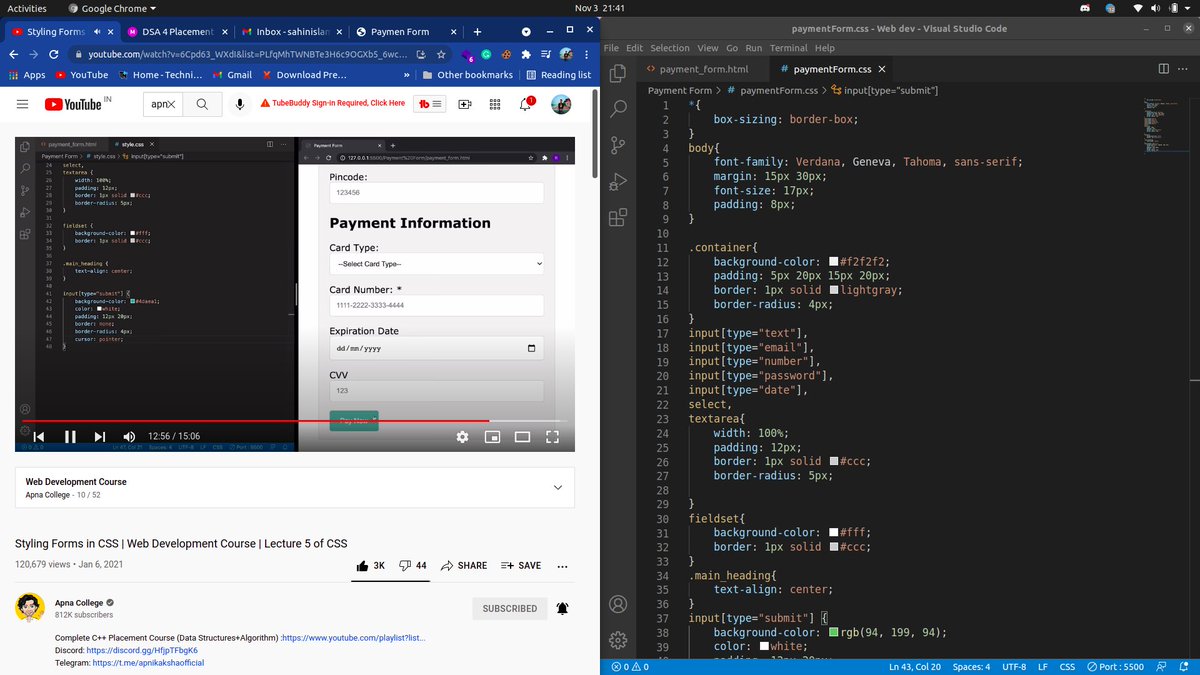Screen dimensions: 1200x675
Task: Bookmark this page with the star icon
Action: tap(441, 54)
